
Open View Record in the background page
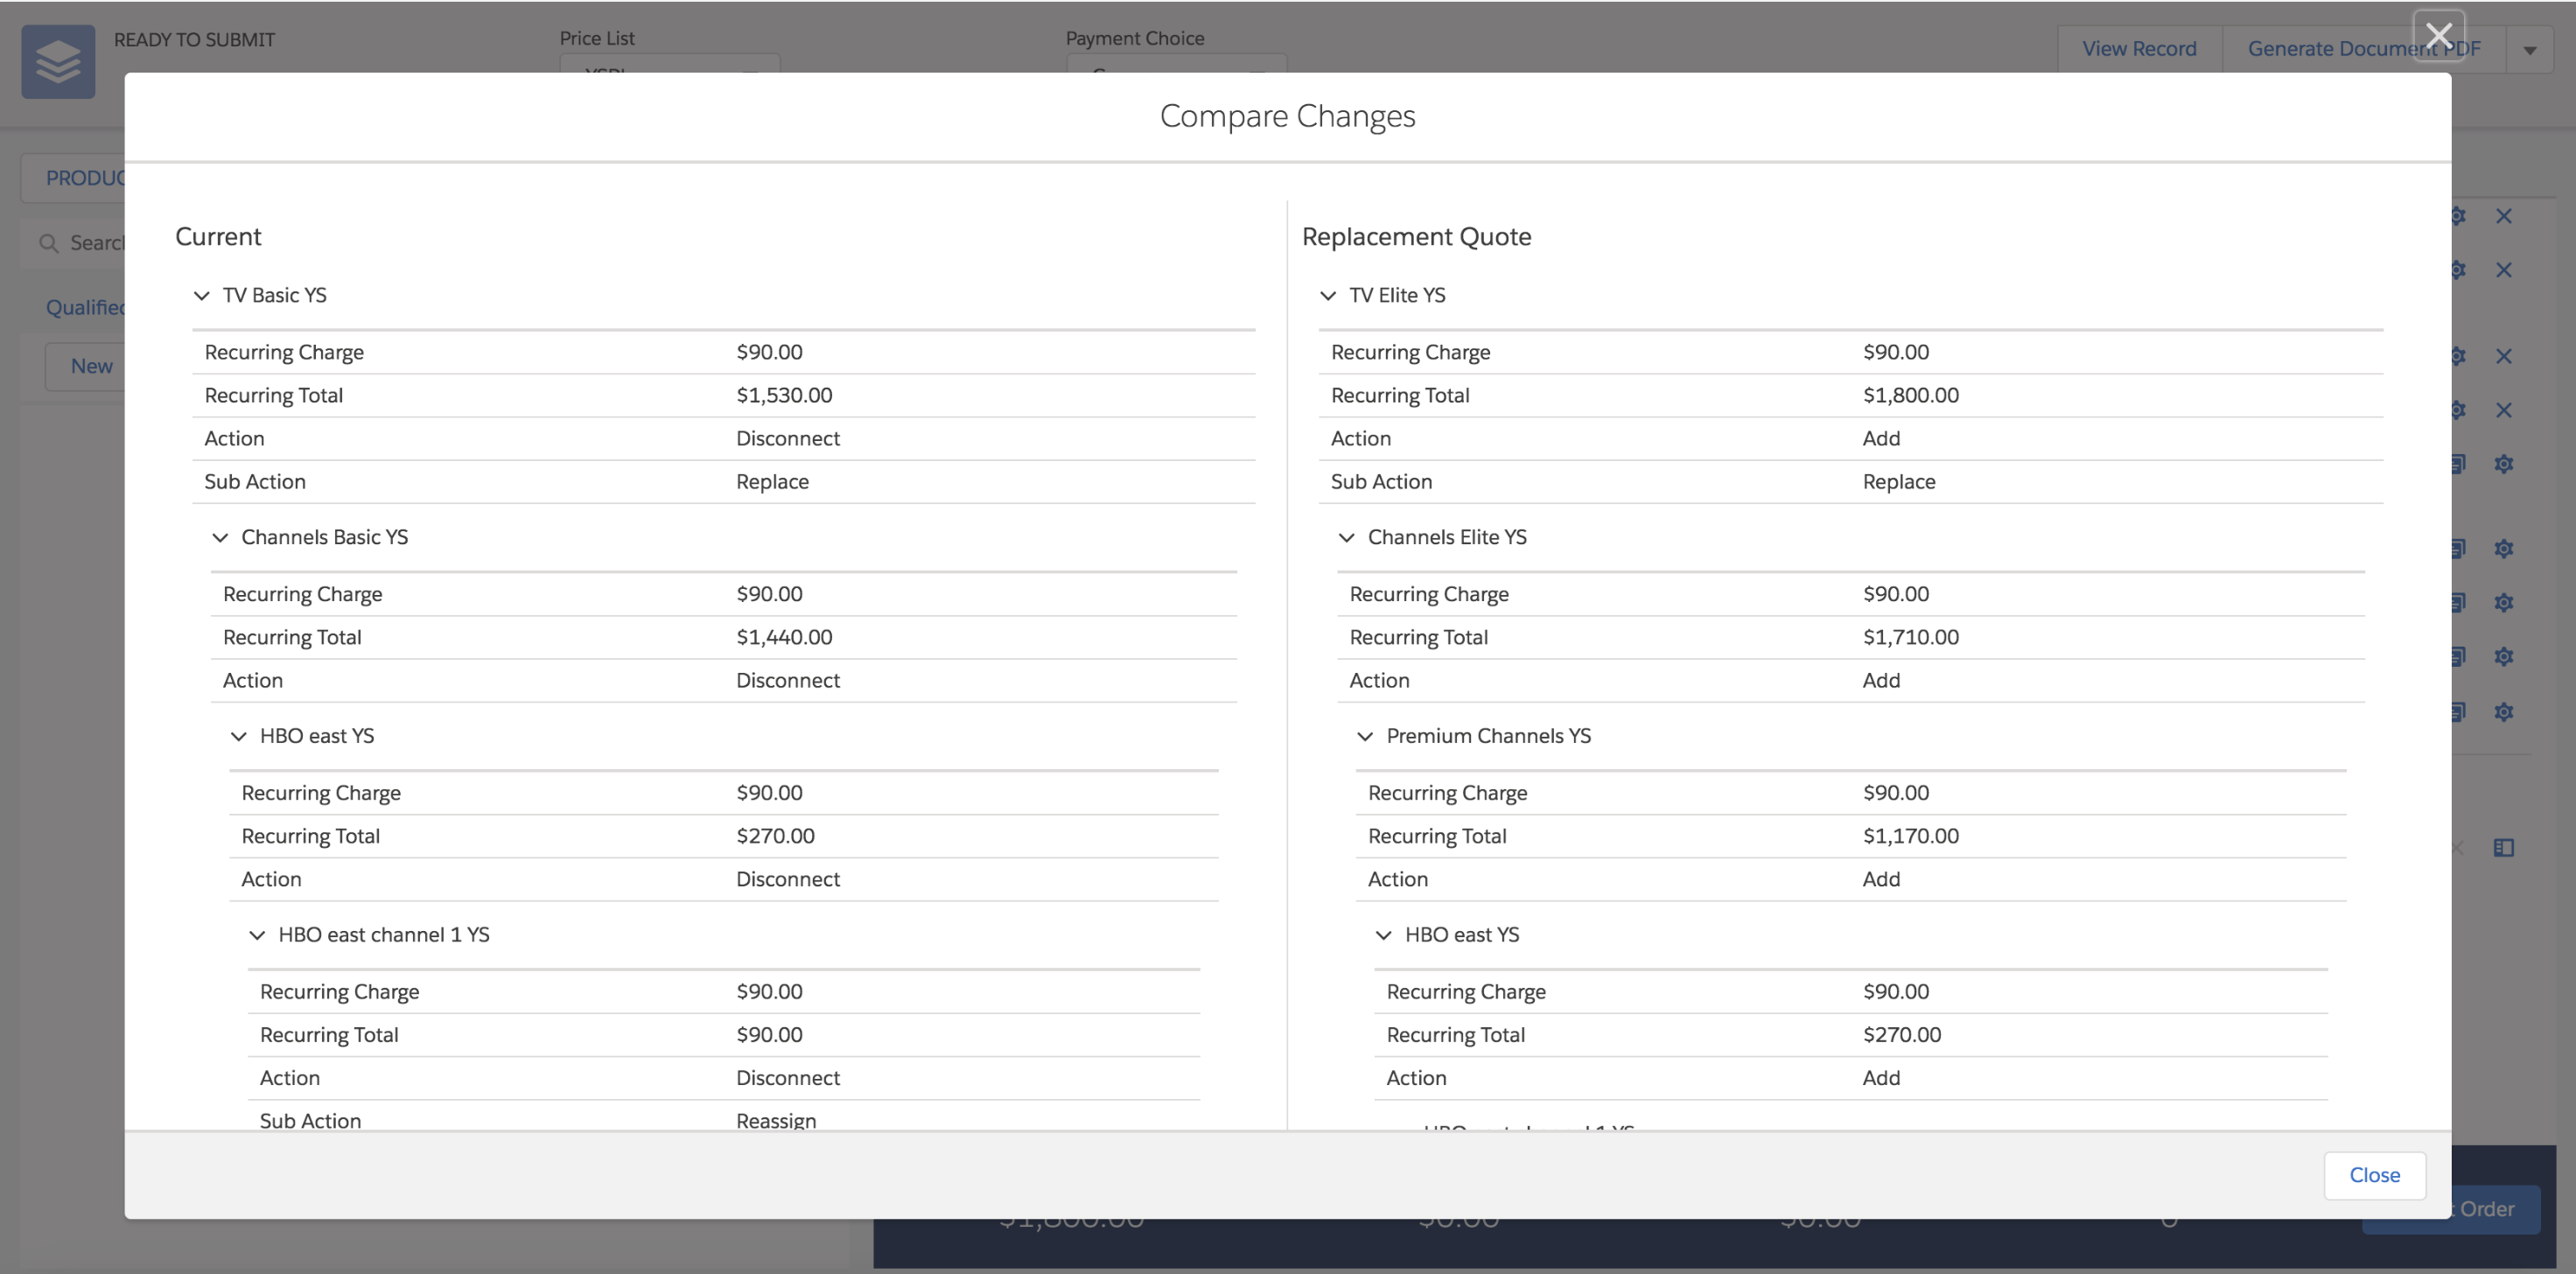pos(2139,48)
